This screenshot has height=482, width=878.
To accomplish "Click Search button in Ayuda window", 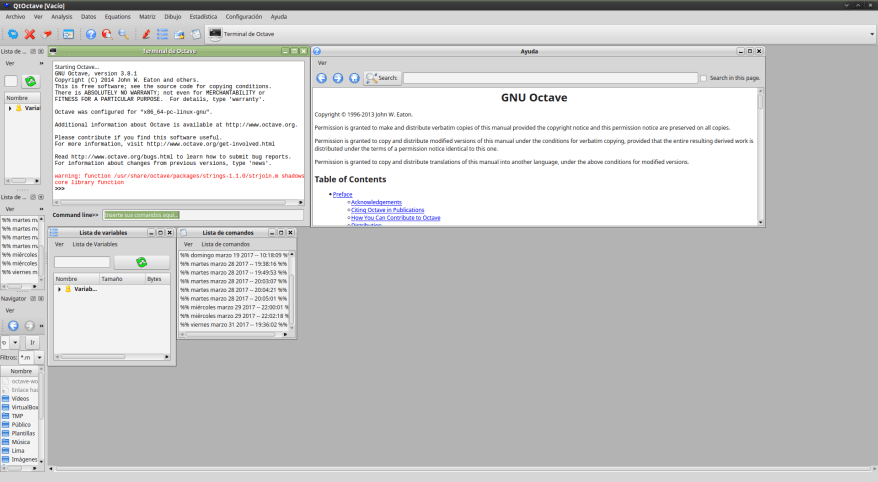I will click(382, 78).
